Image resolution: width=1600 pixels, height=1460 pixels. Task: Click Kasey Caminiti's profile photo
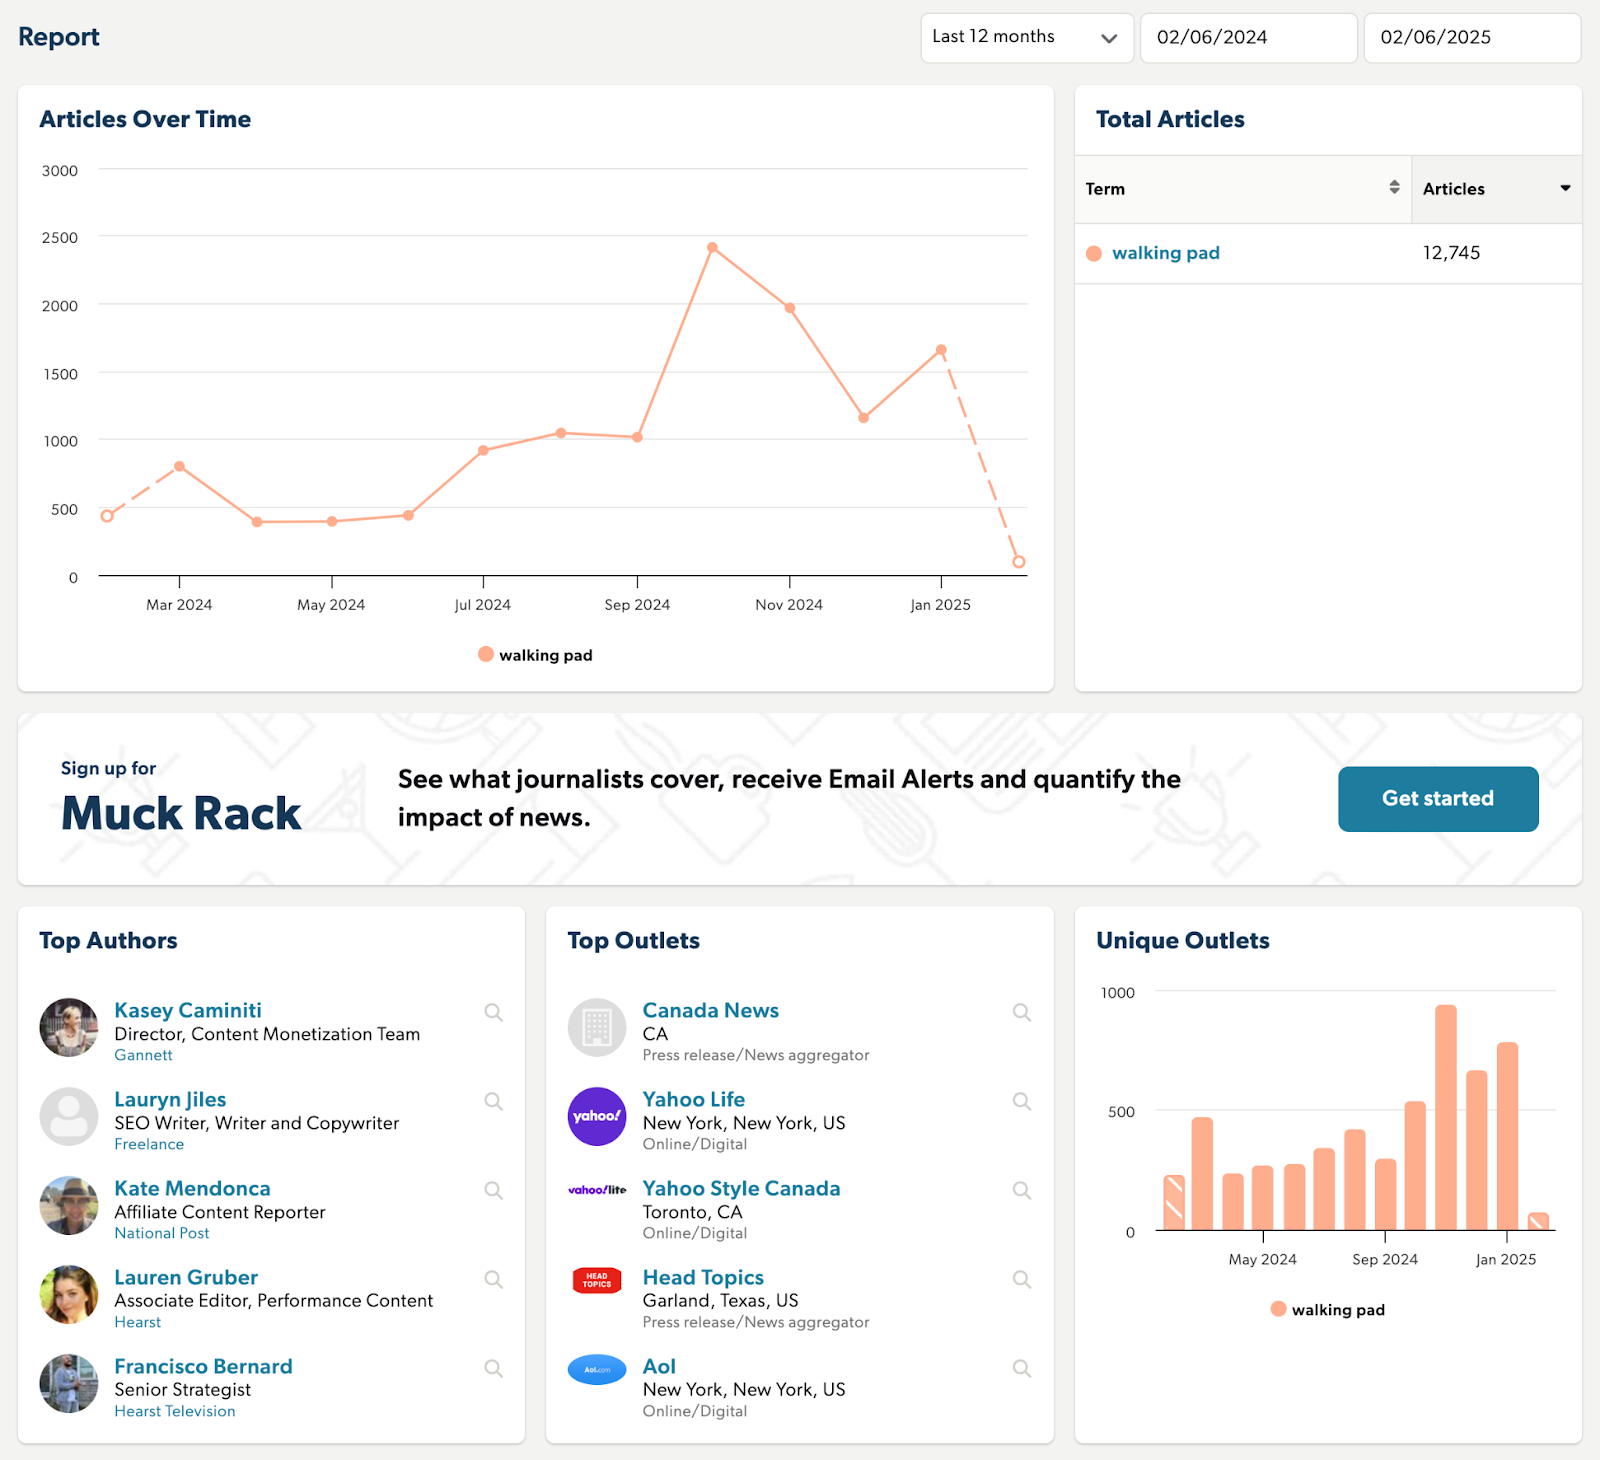point(69,1027)
